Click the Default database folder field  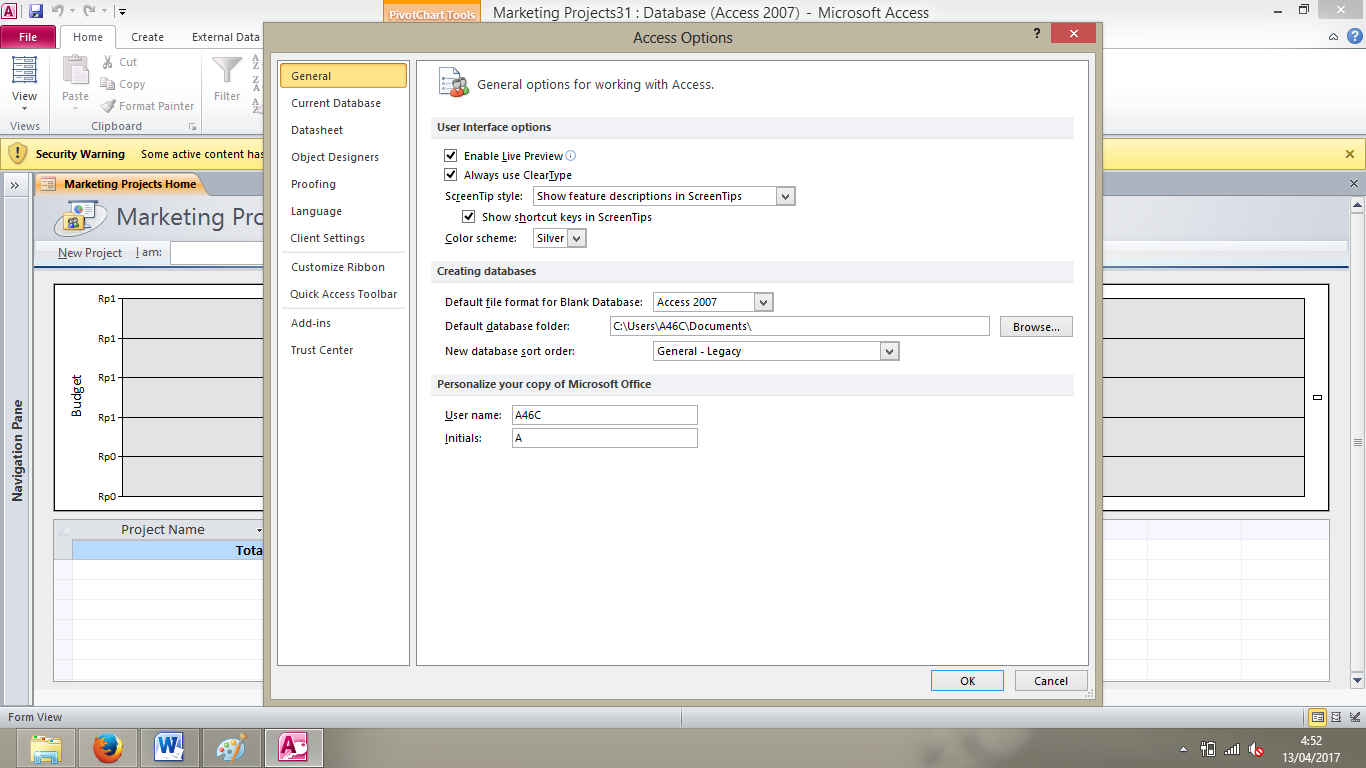(x=799, y=327)
